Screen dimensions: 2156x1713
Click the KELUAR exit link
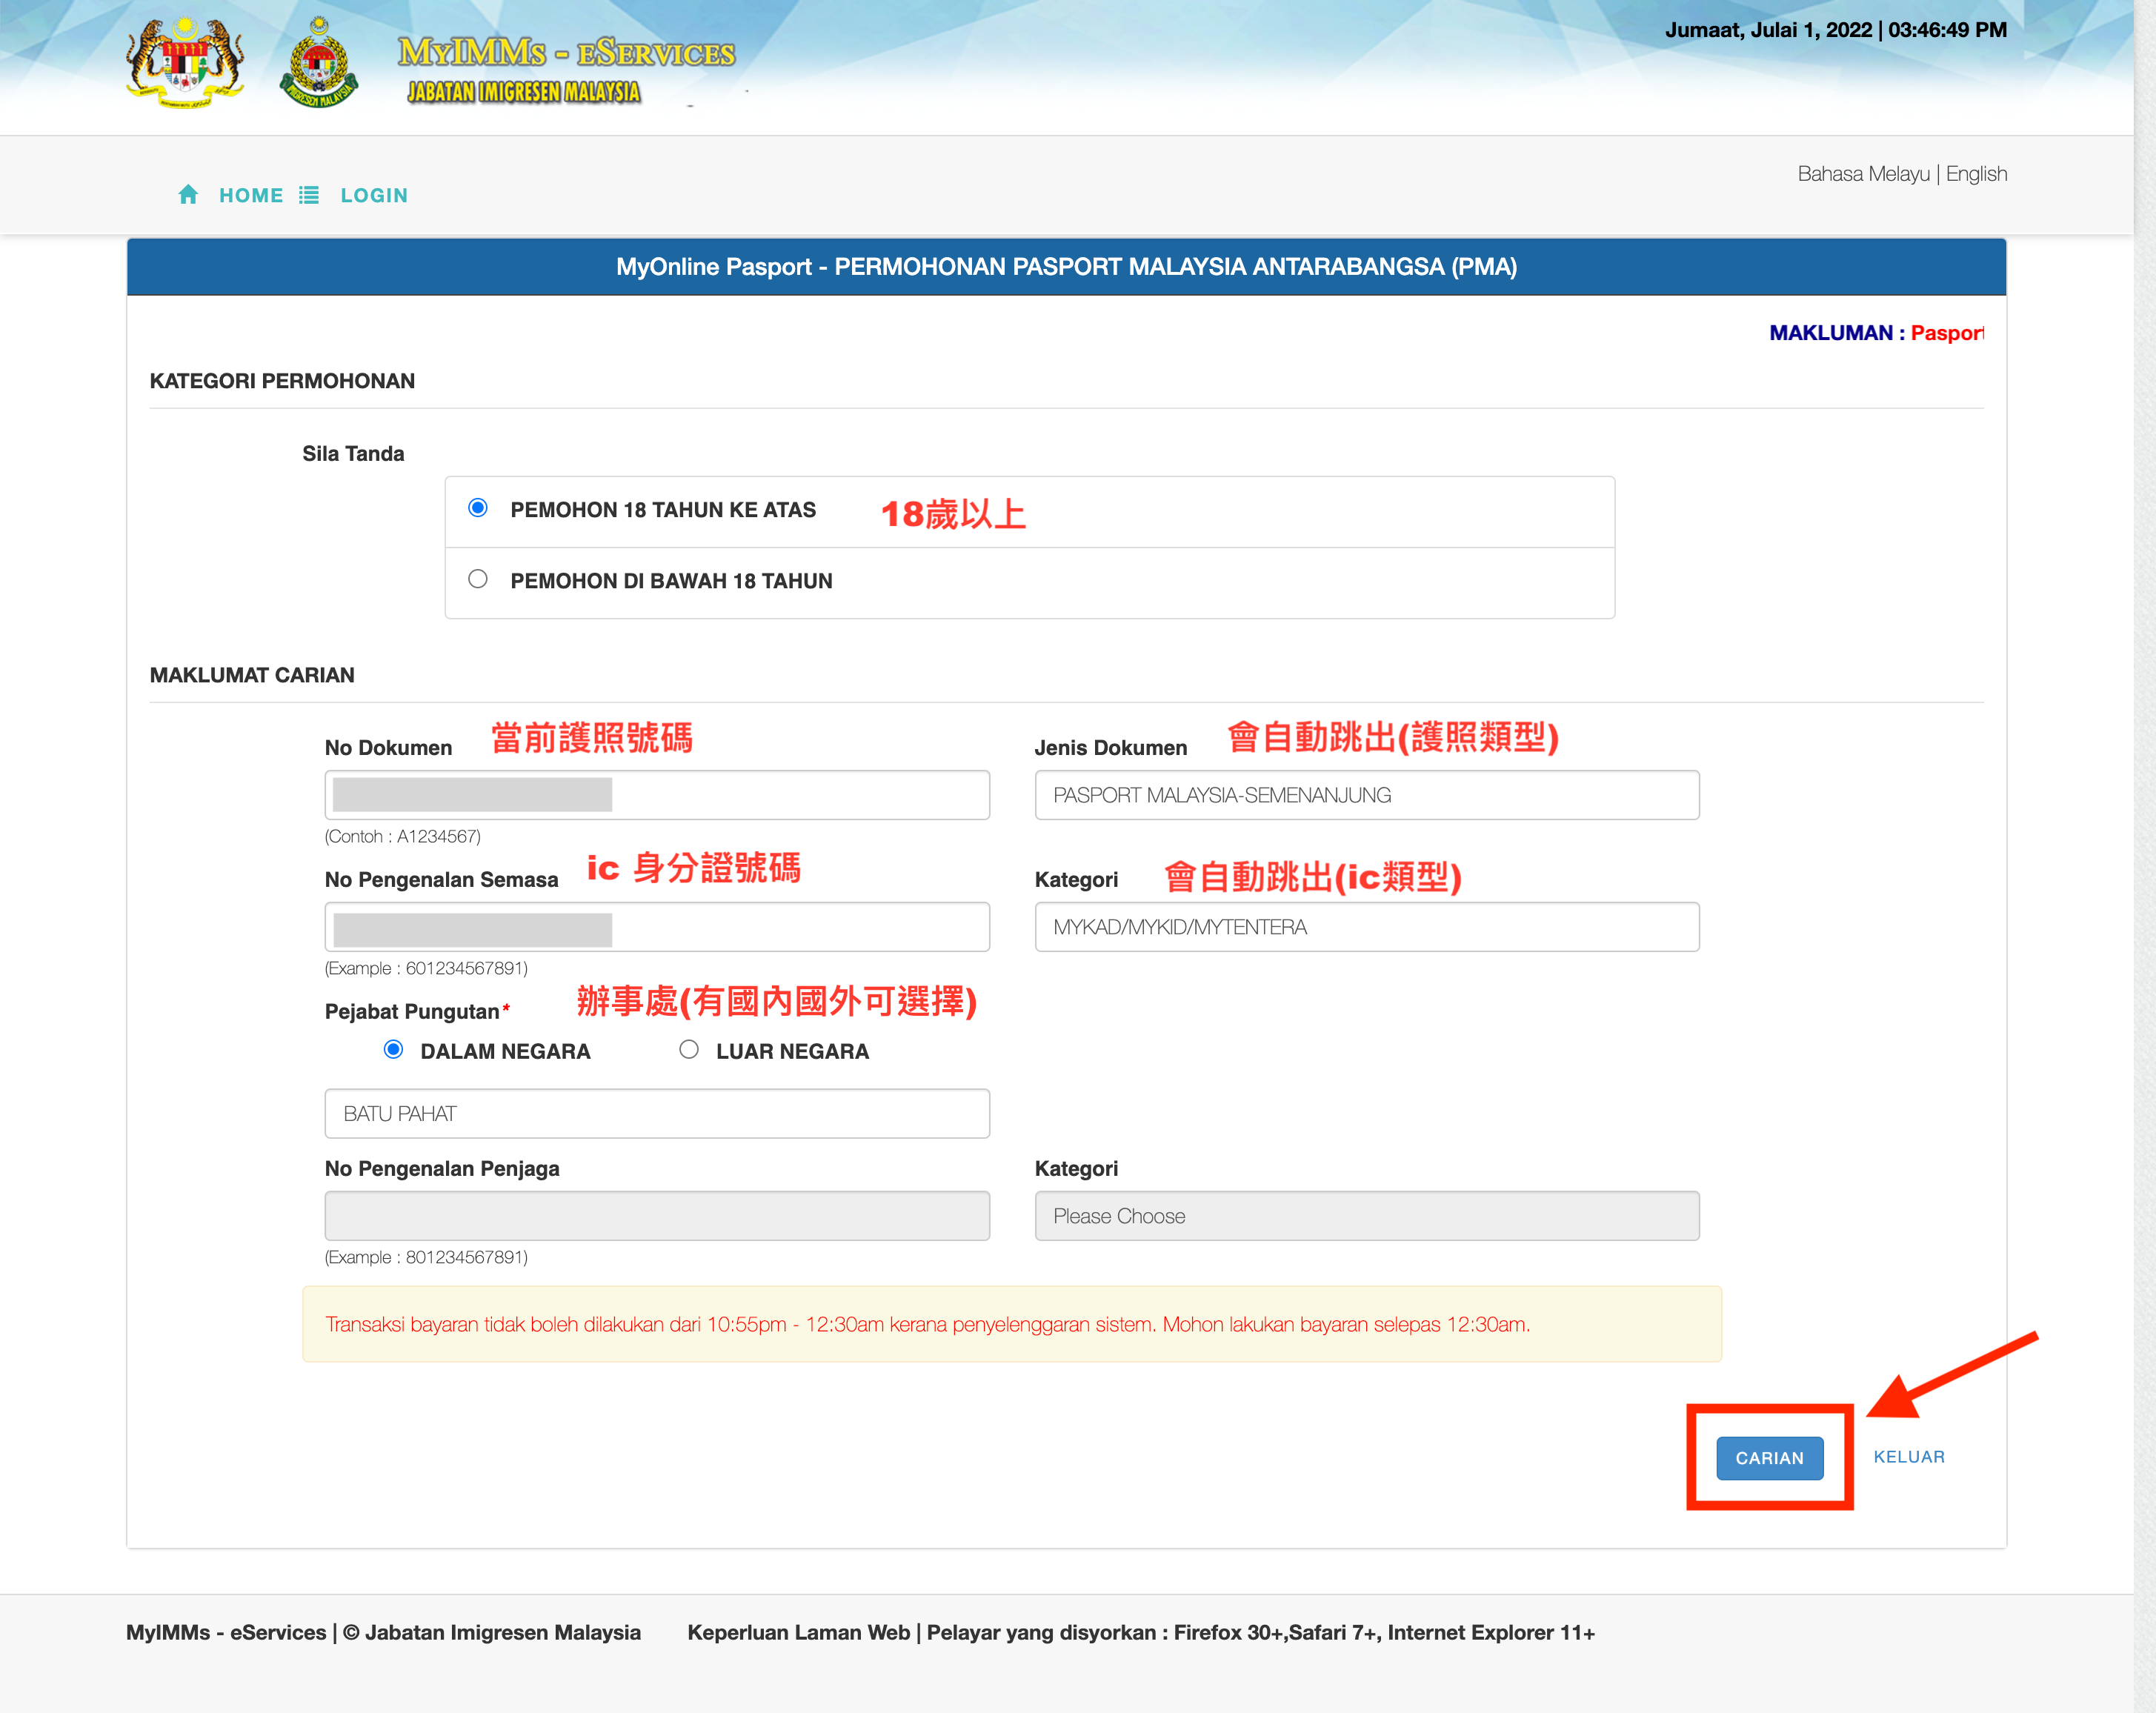pyautogui.click(x=1908, y=1457)
